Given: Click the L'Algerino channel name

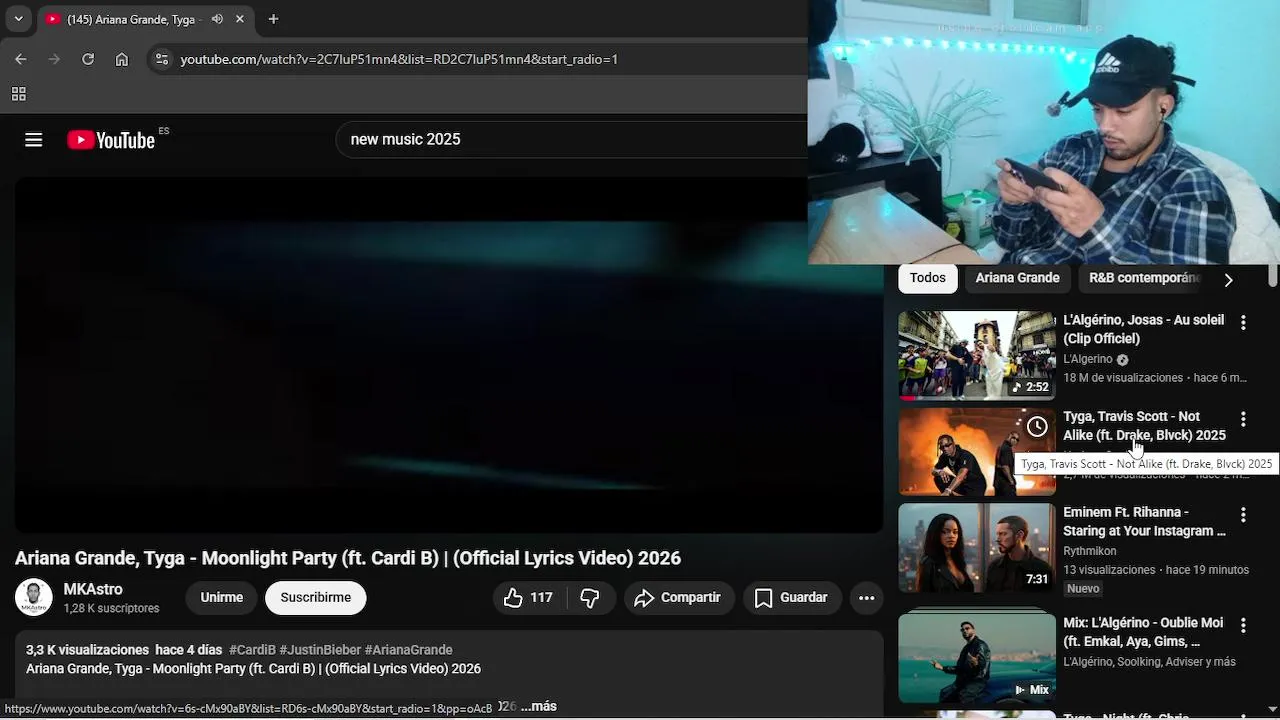Looking at the screenshot, I should [x=1088, y=359].
